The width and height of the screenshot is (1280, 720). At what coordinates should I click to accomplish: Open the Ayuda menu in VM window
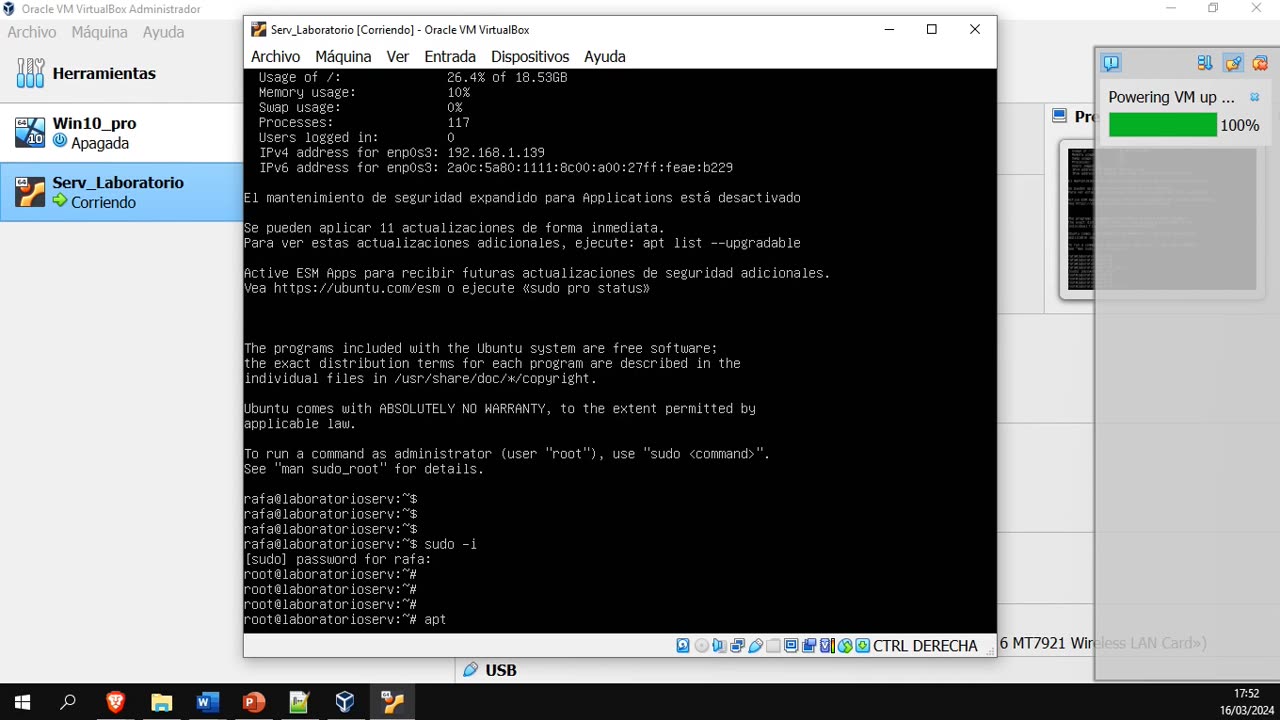[x=605, y=57]
